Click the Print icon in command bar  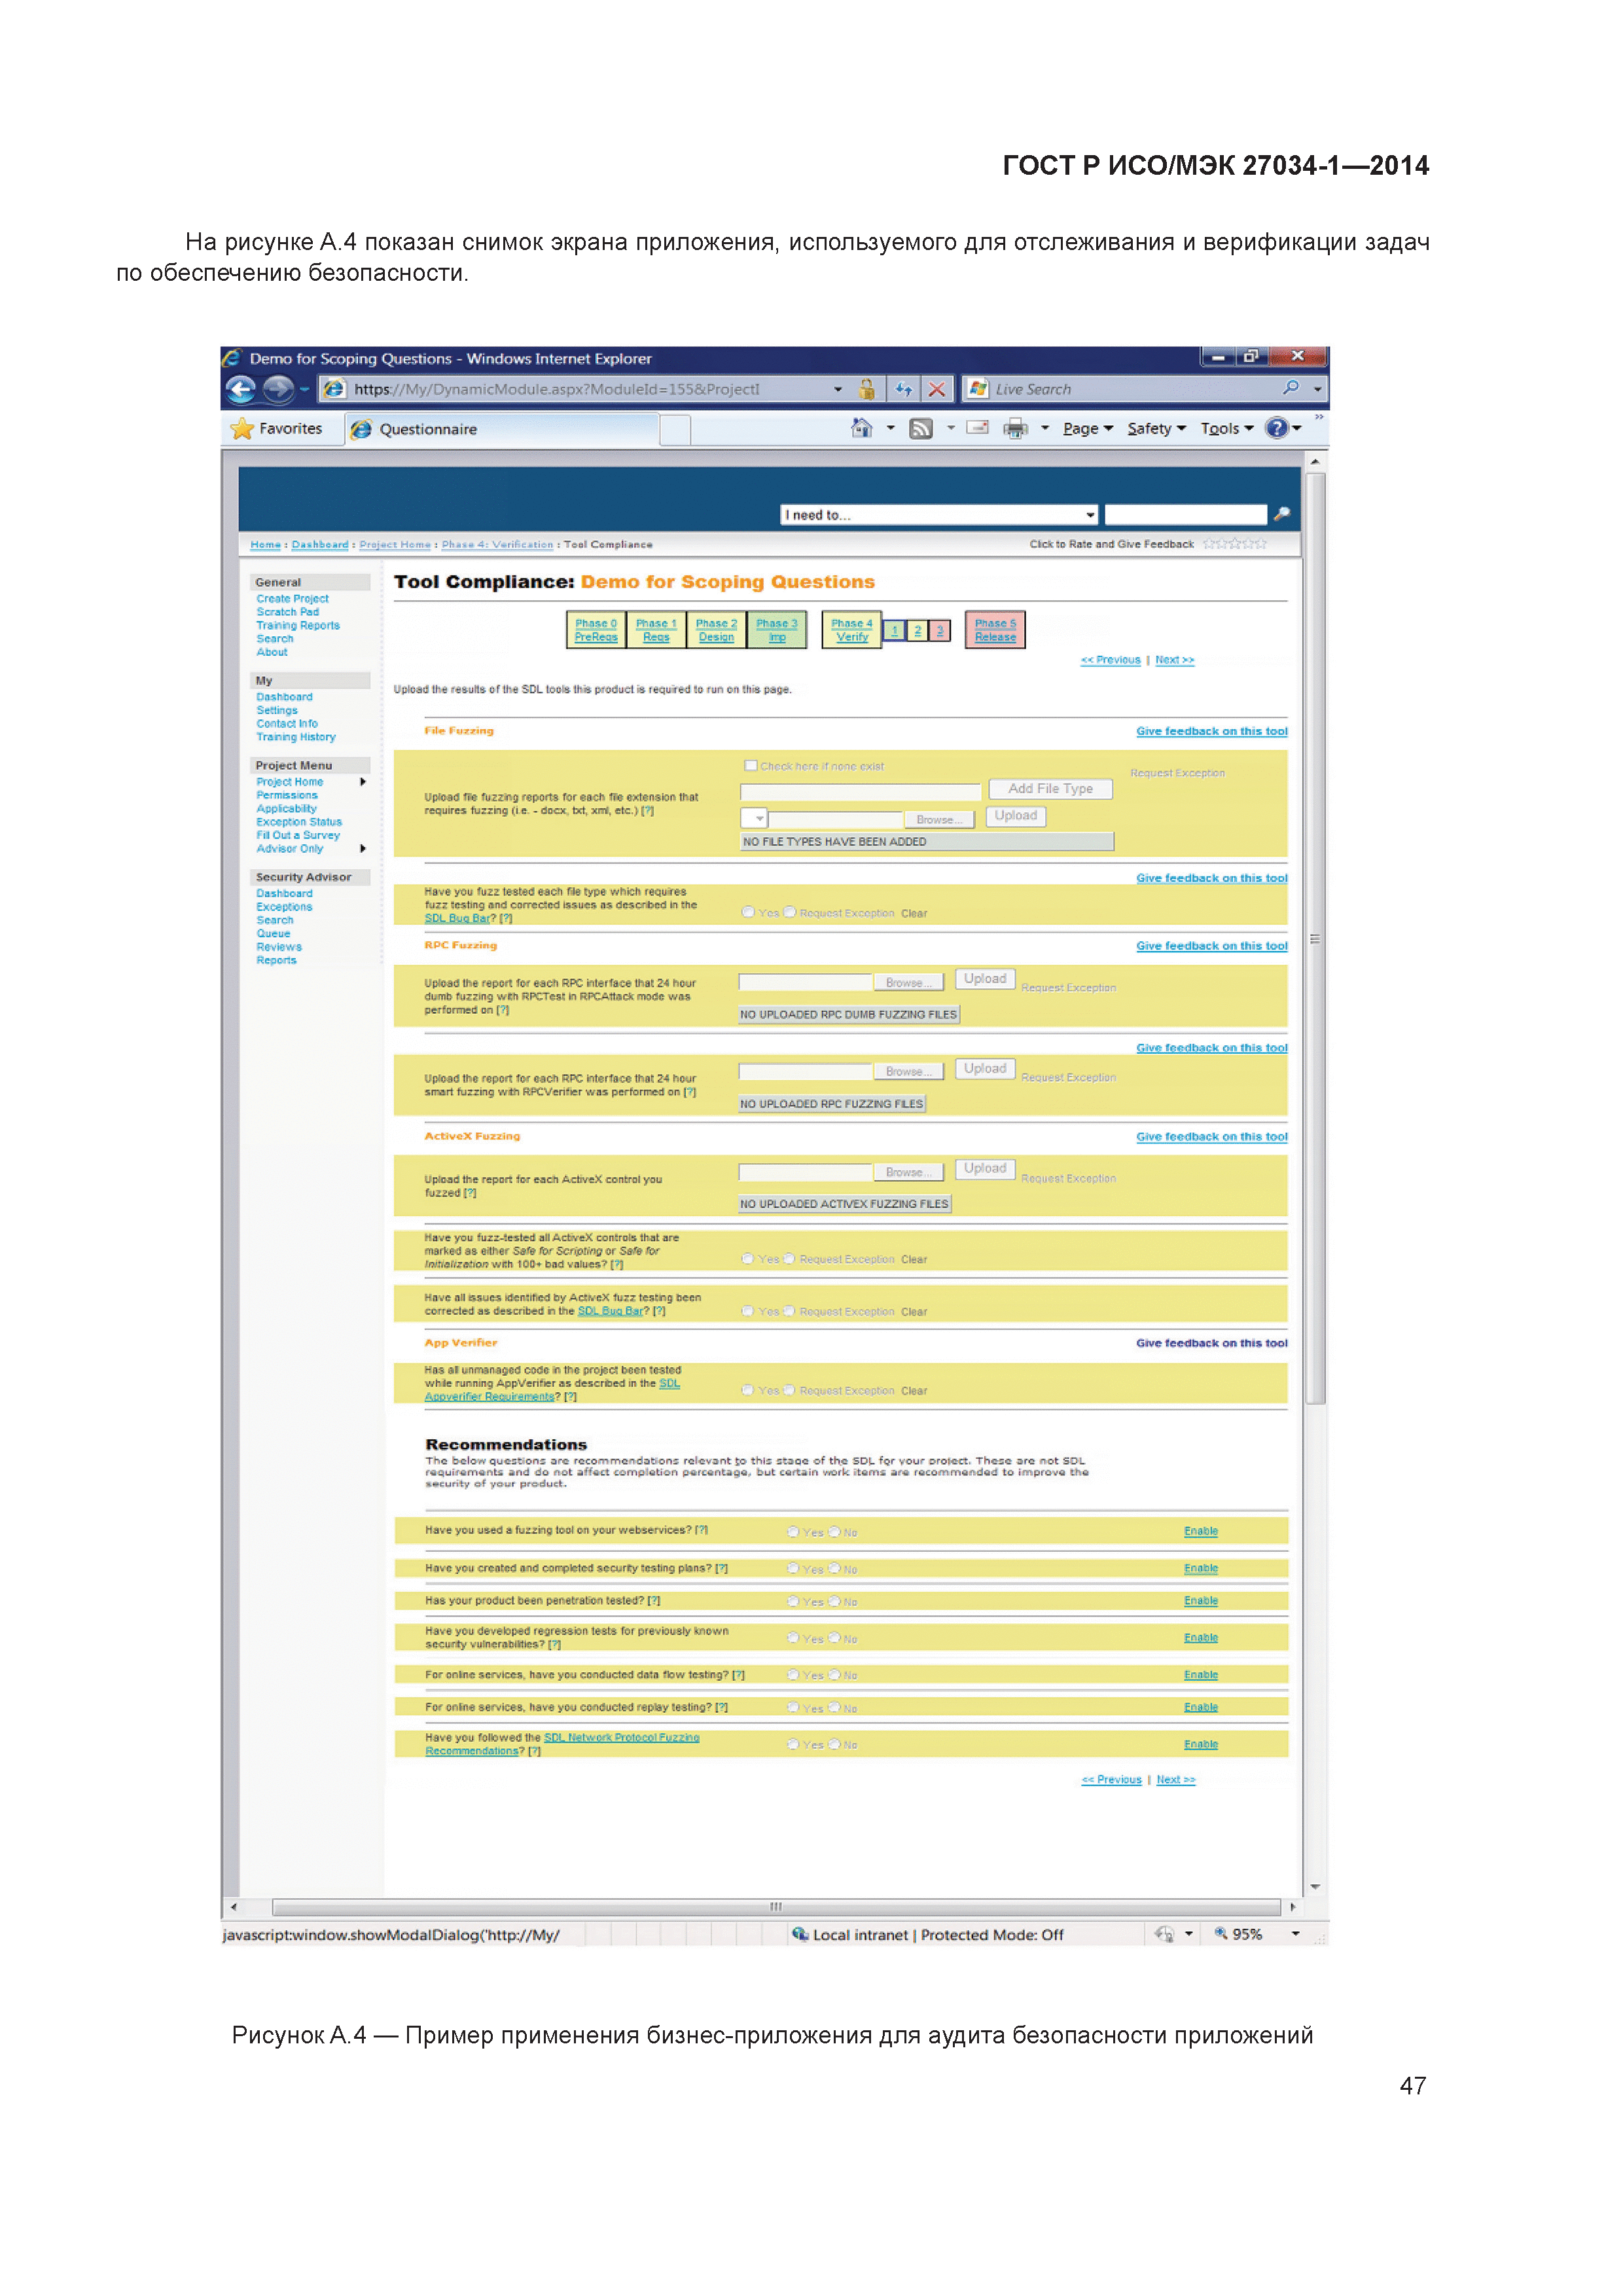pyautogui.click(x=1015, y=429)
